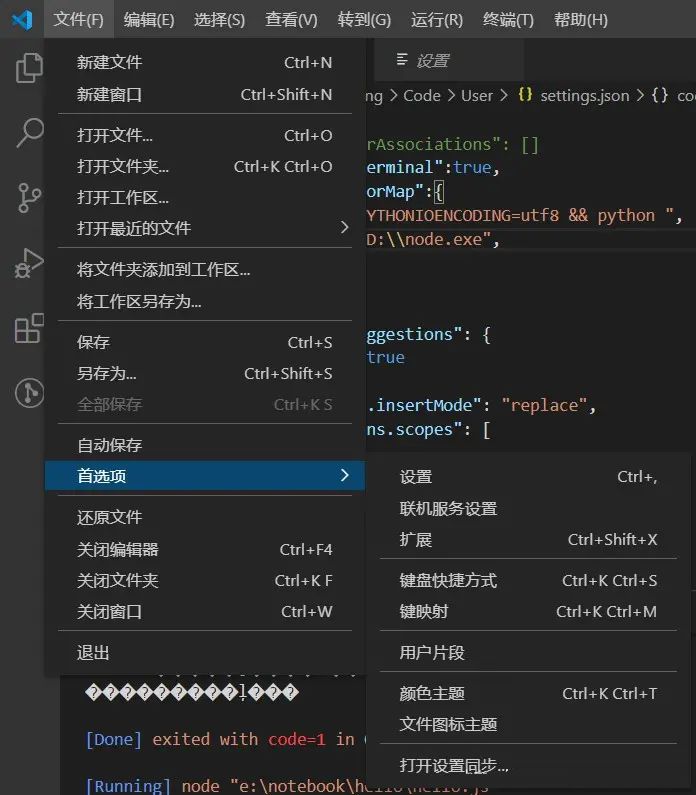Toggle 自动保存 option
The image size is (696, 795).
pyautogui.click(x=205, y=445)
